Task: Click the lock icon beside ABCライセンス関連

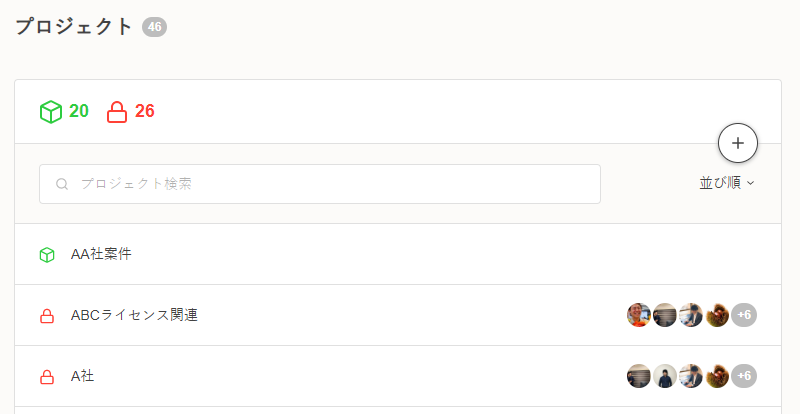Action: [46, 316]
